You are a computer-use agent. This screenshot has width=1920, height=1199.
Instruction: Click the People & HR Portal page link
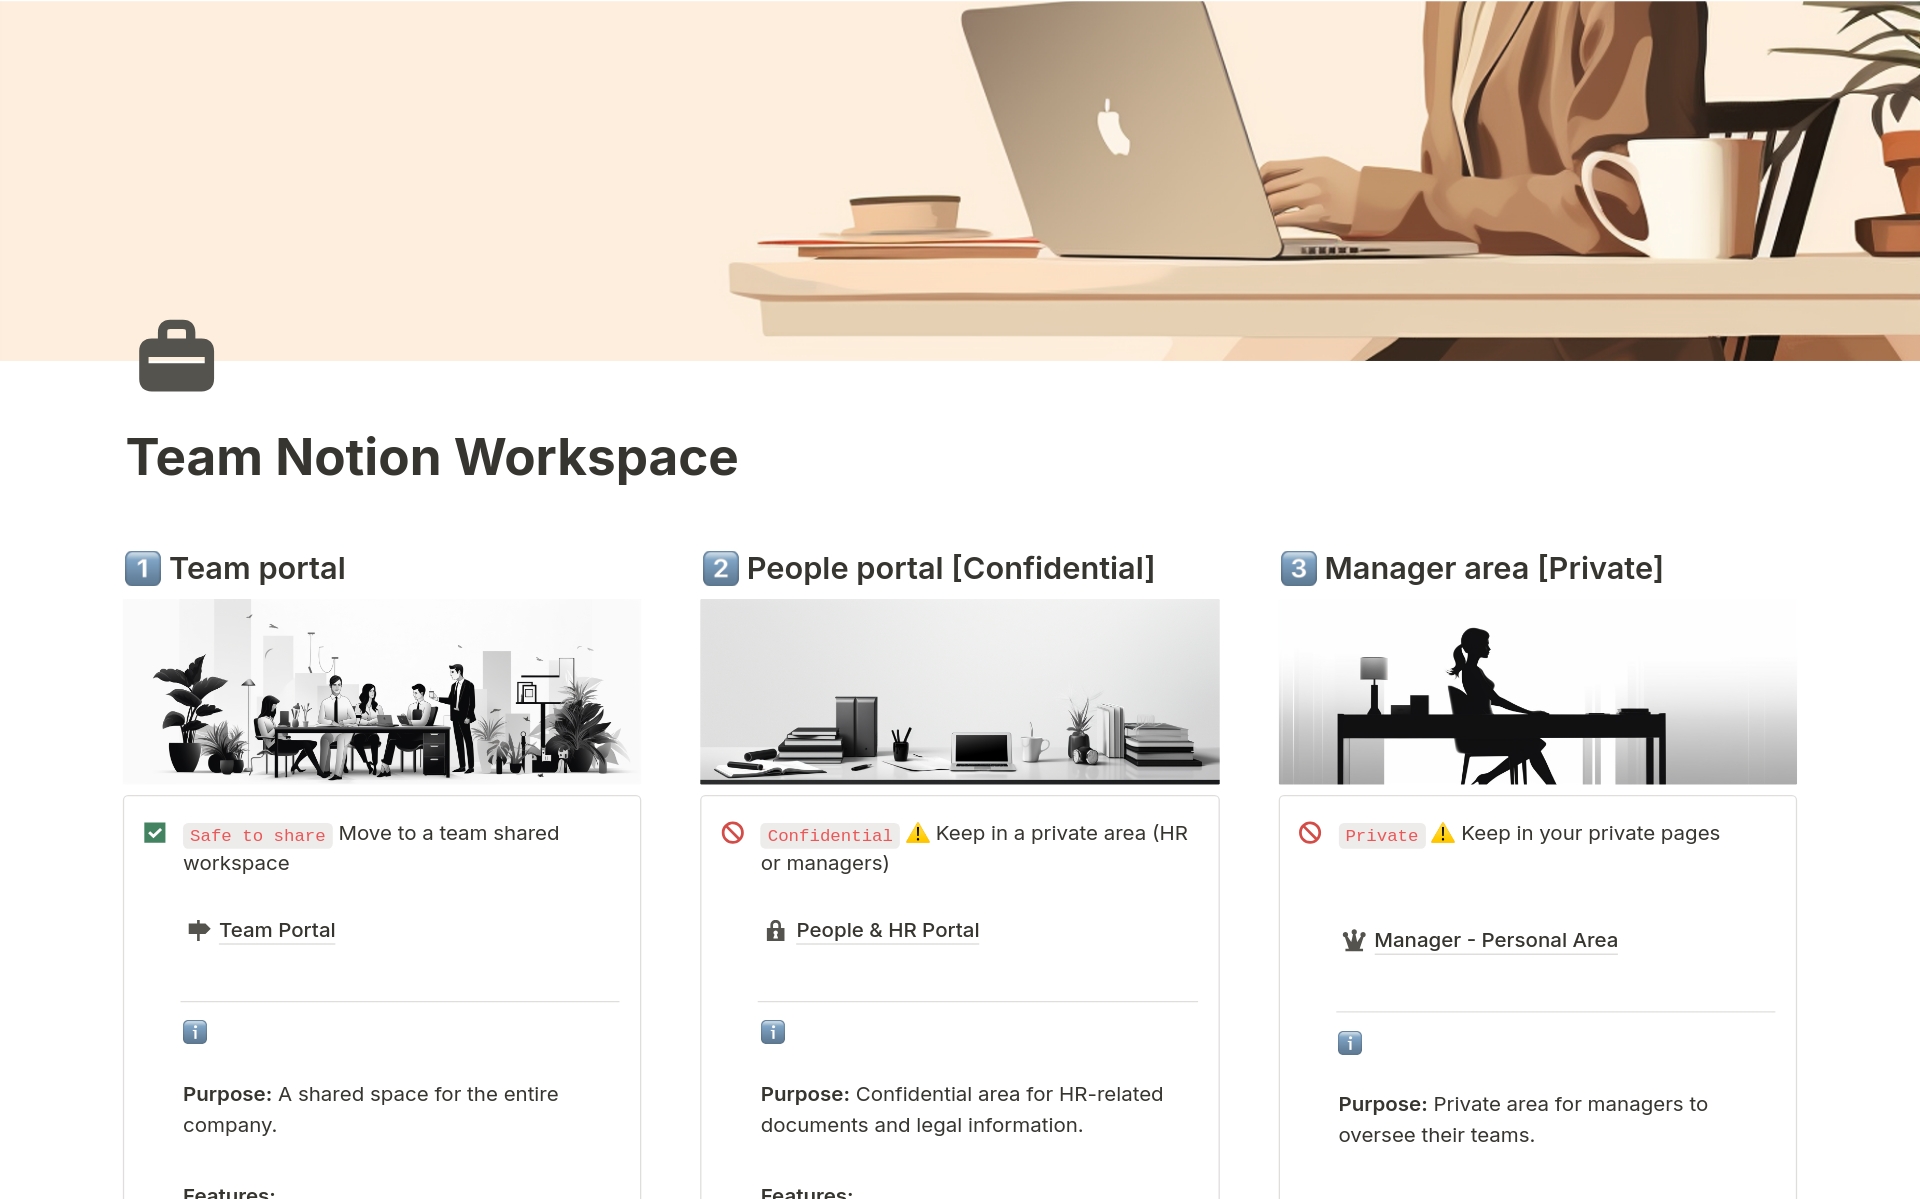[885, 928]
